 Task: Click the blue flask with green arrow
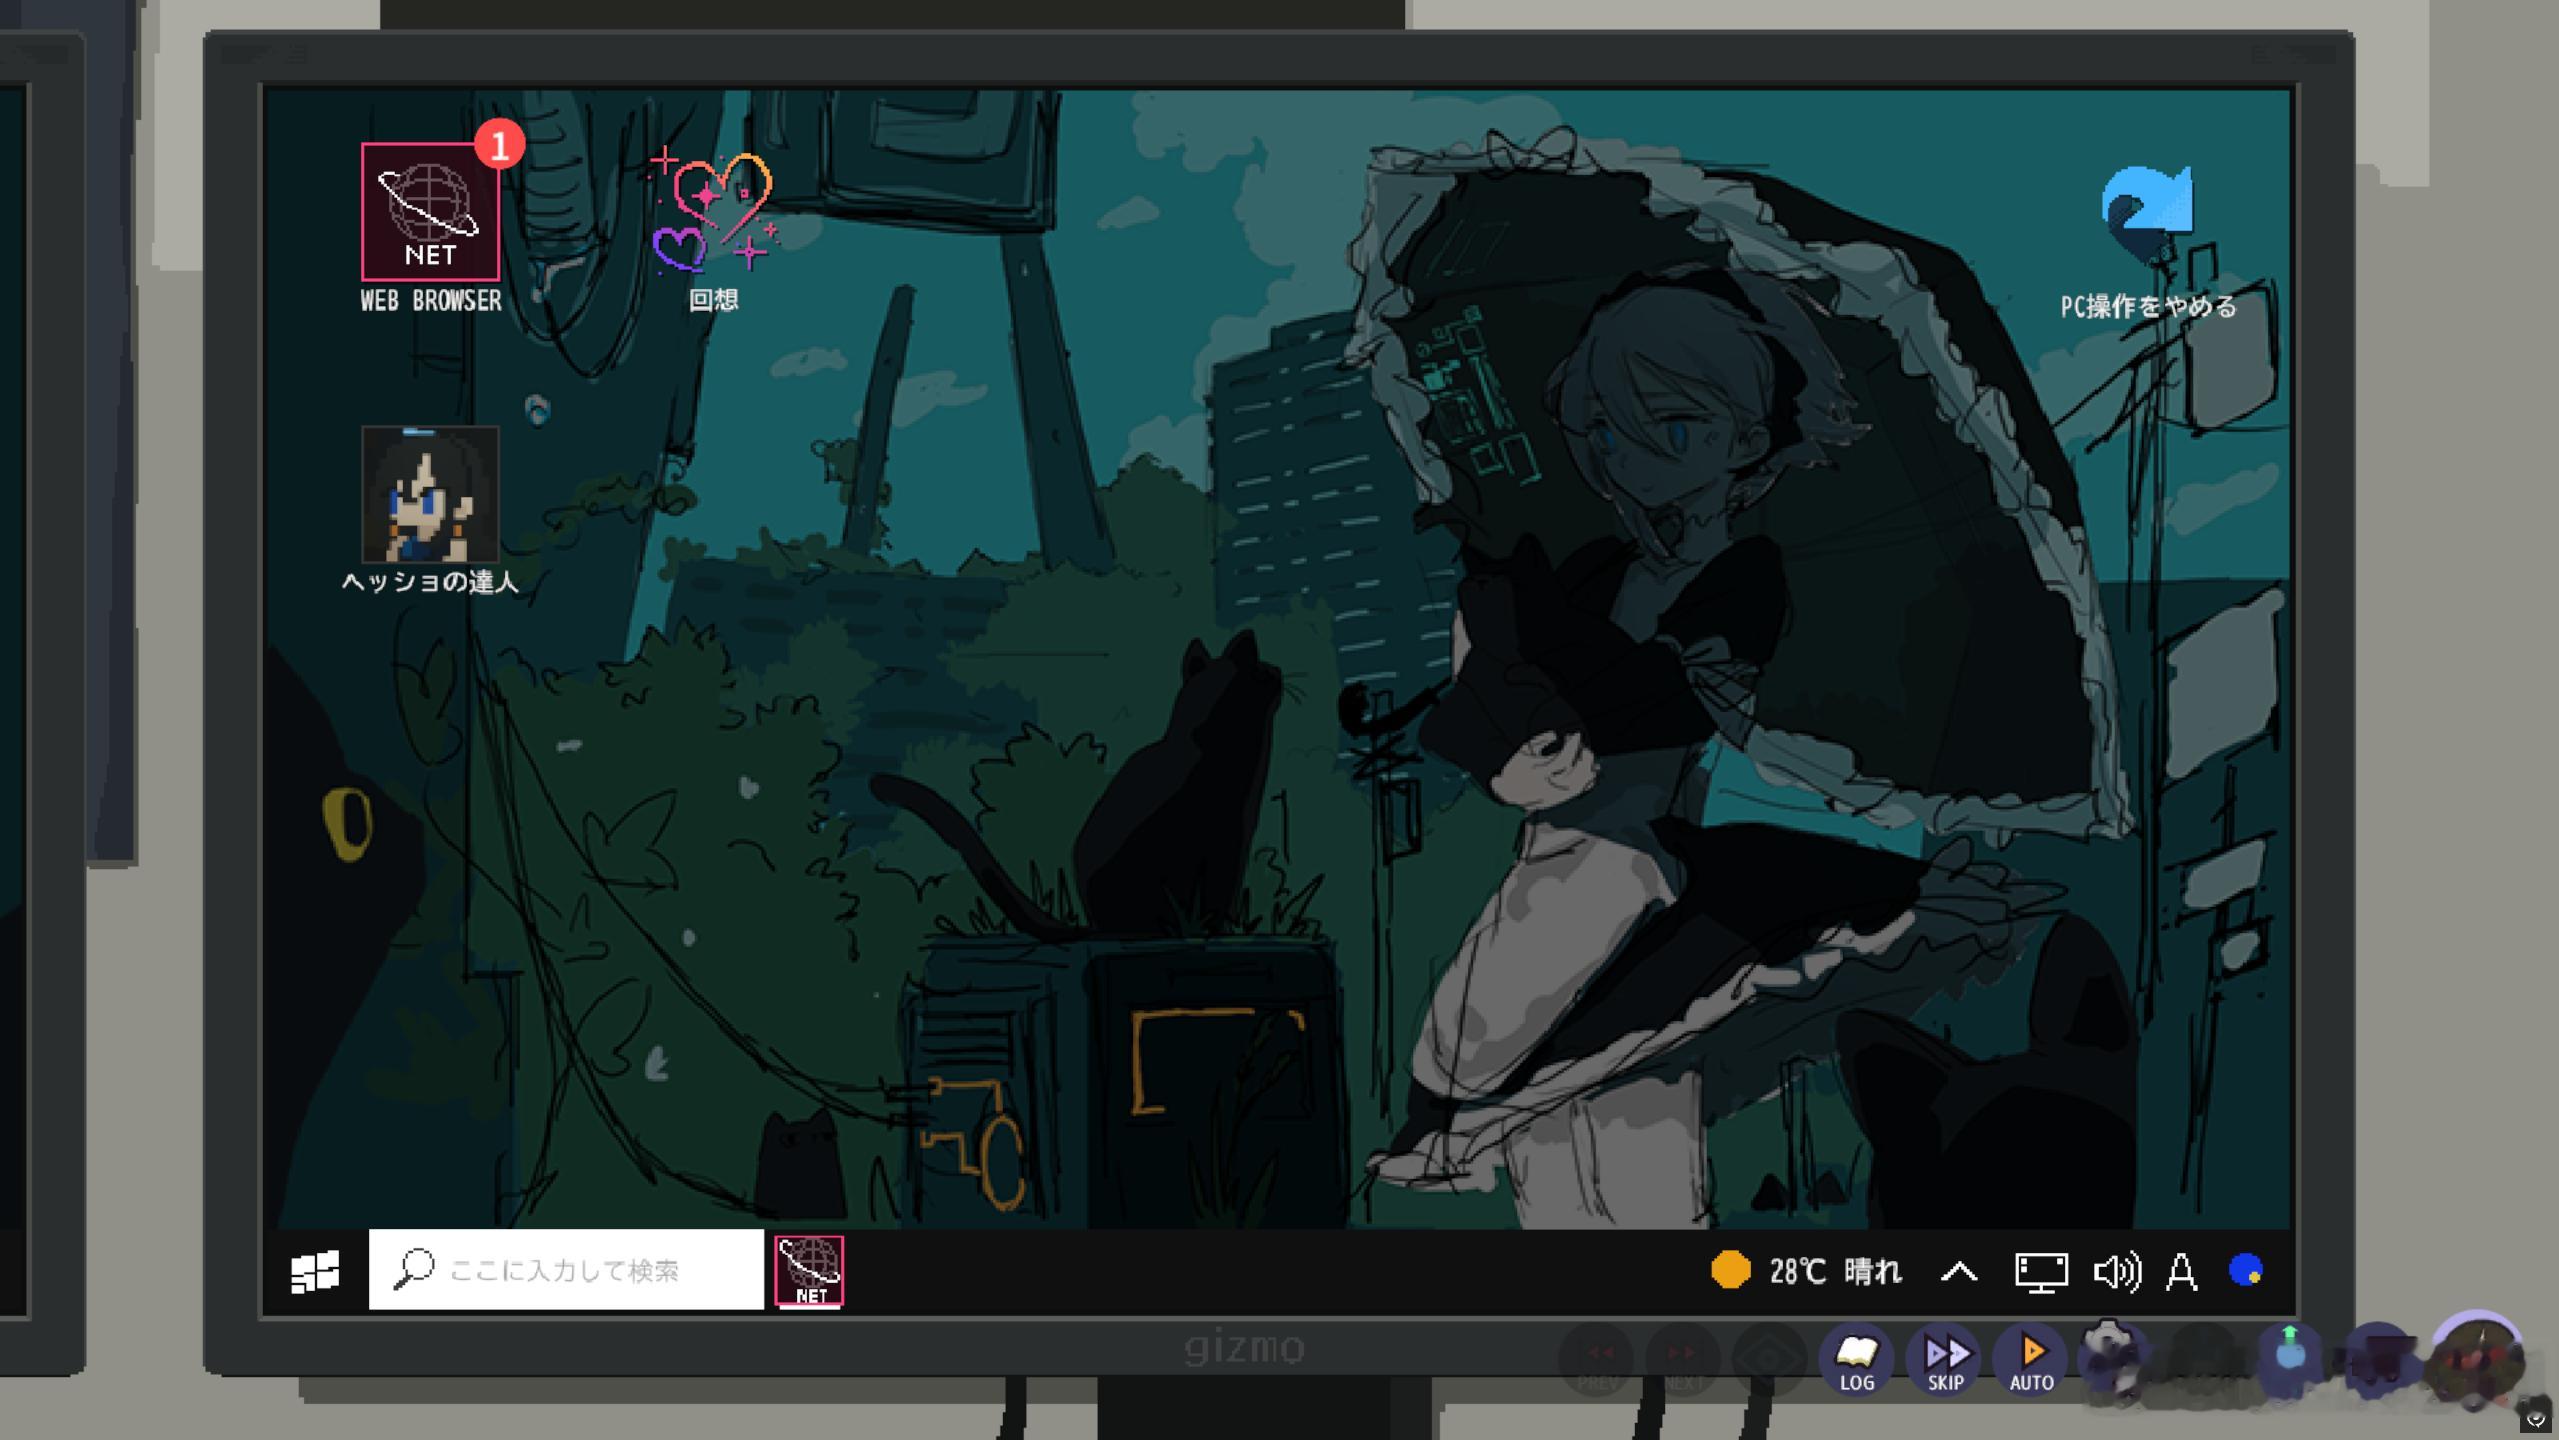point(2289,1358)
